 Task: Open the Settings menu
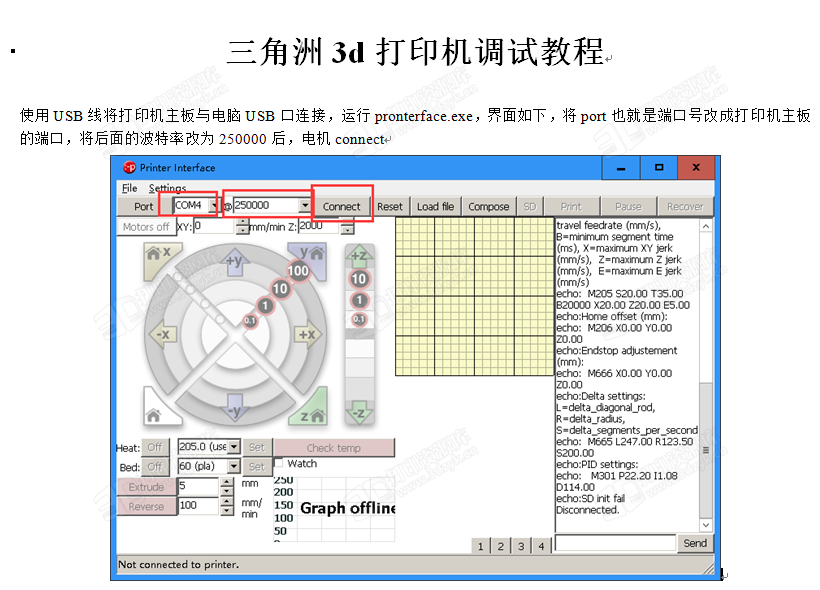point(167,188)
